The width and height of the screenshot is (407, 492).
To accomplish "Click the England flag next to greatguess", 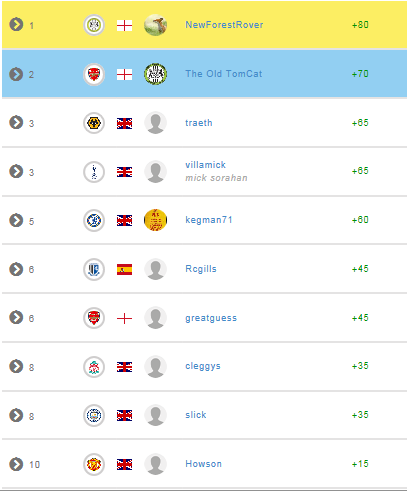I will 124,318.
